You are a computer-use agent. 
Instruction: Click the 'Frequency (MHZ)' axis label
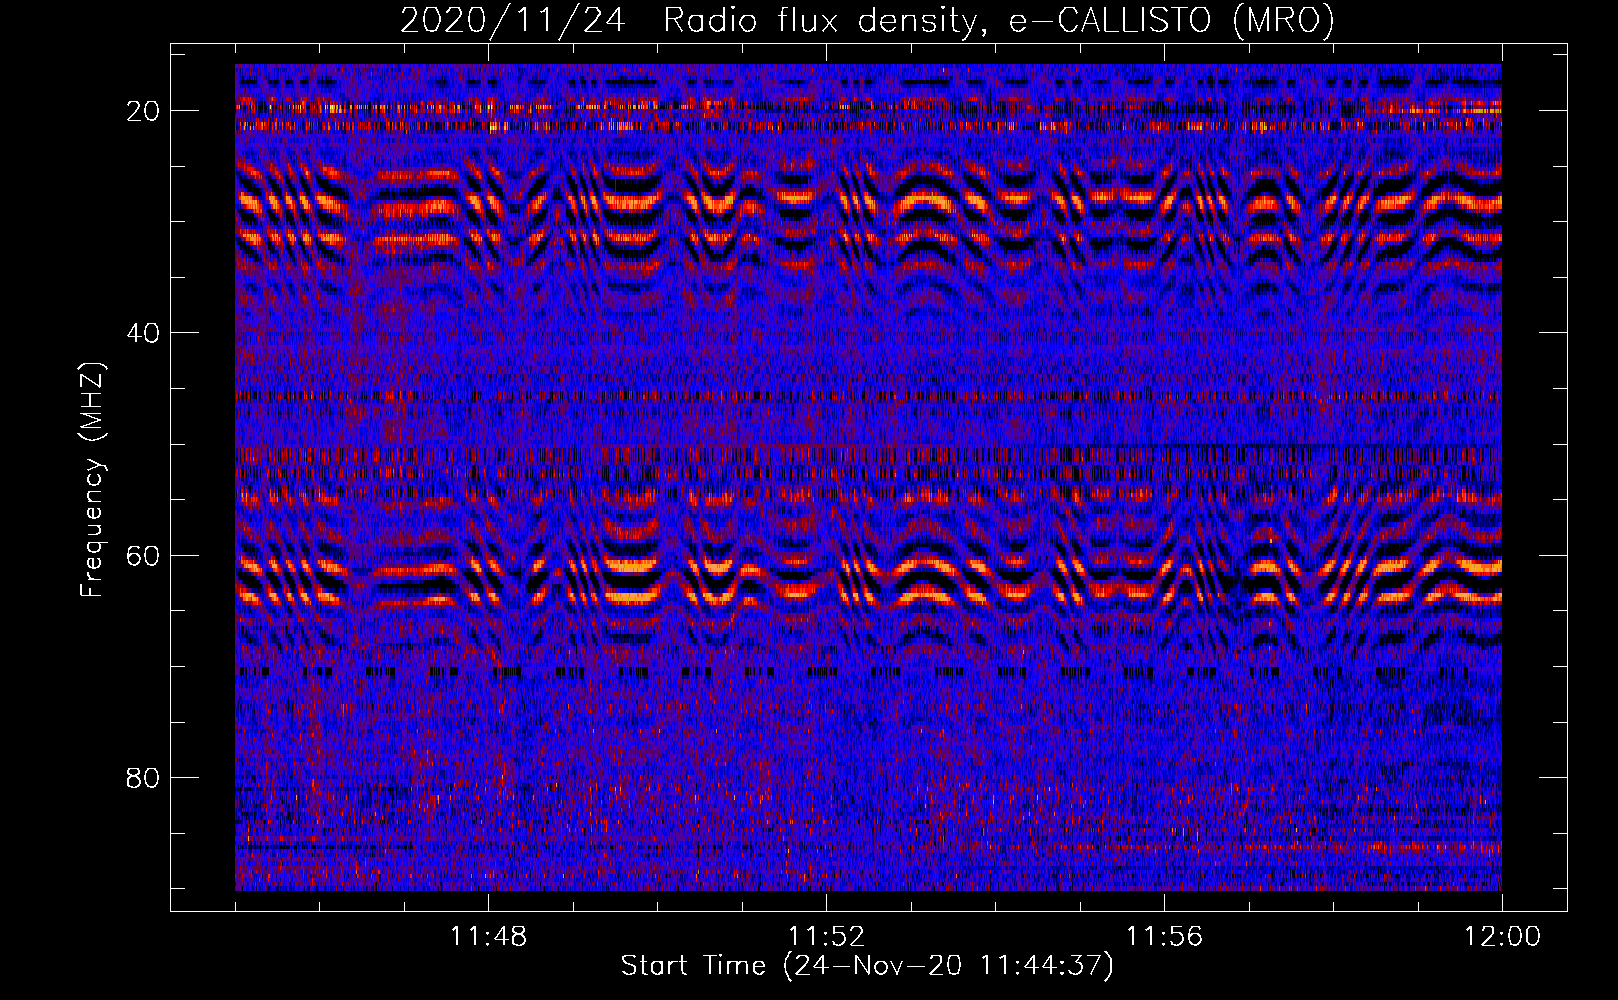click(x=92, y=480)
